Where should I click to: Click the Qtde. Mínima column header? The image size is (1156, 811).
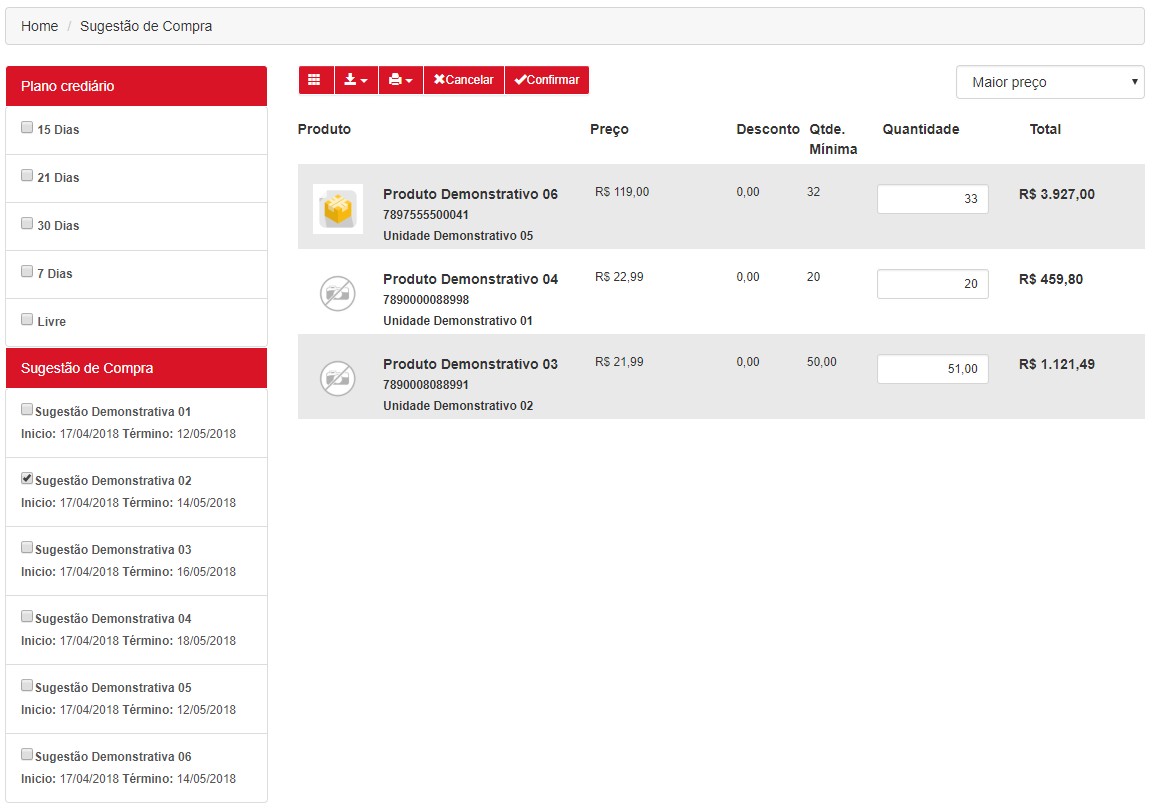[833, 139]
